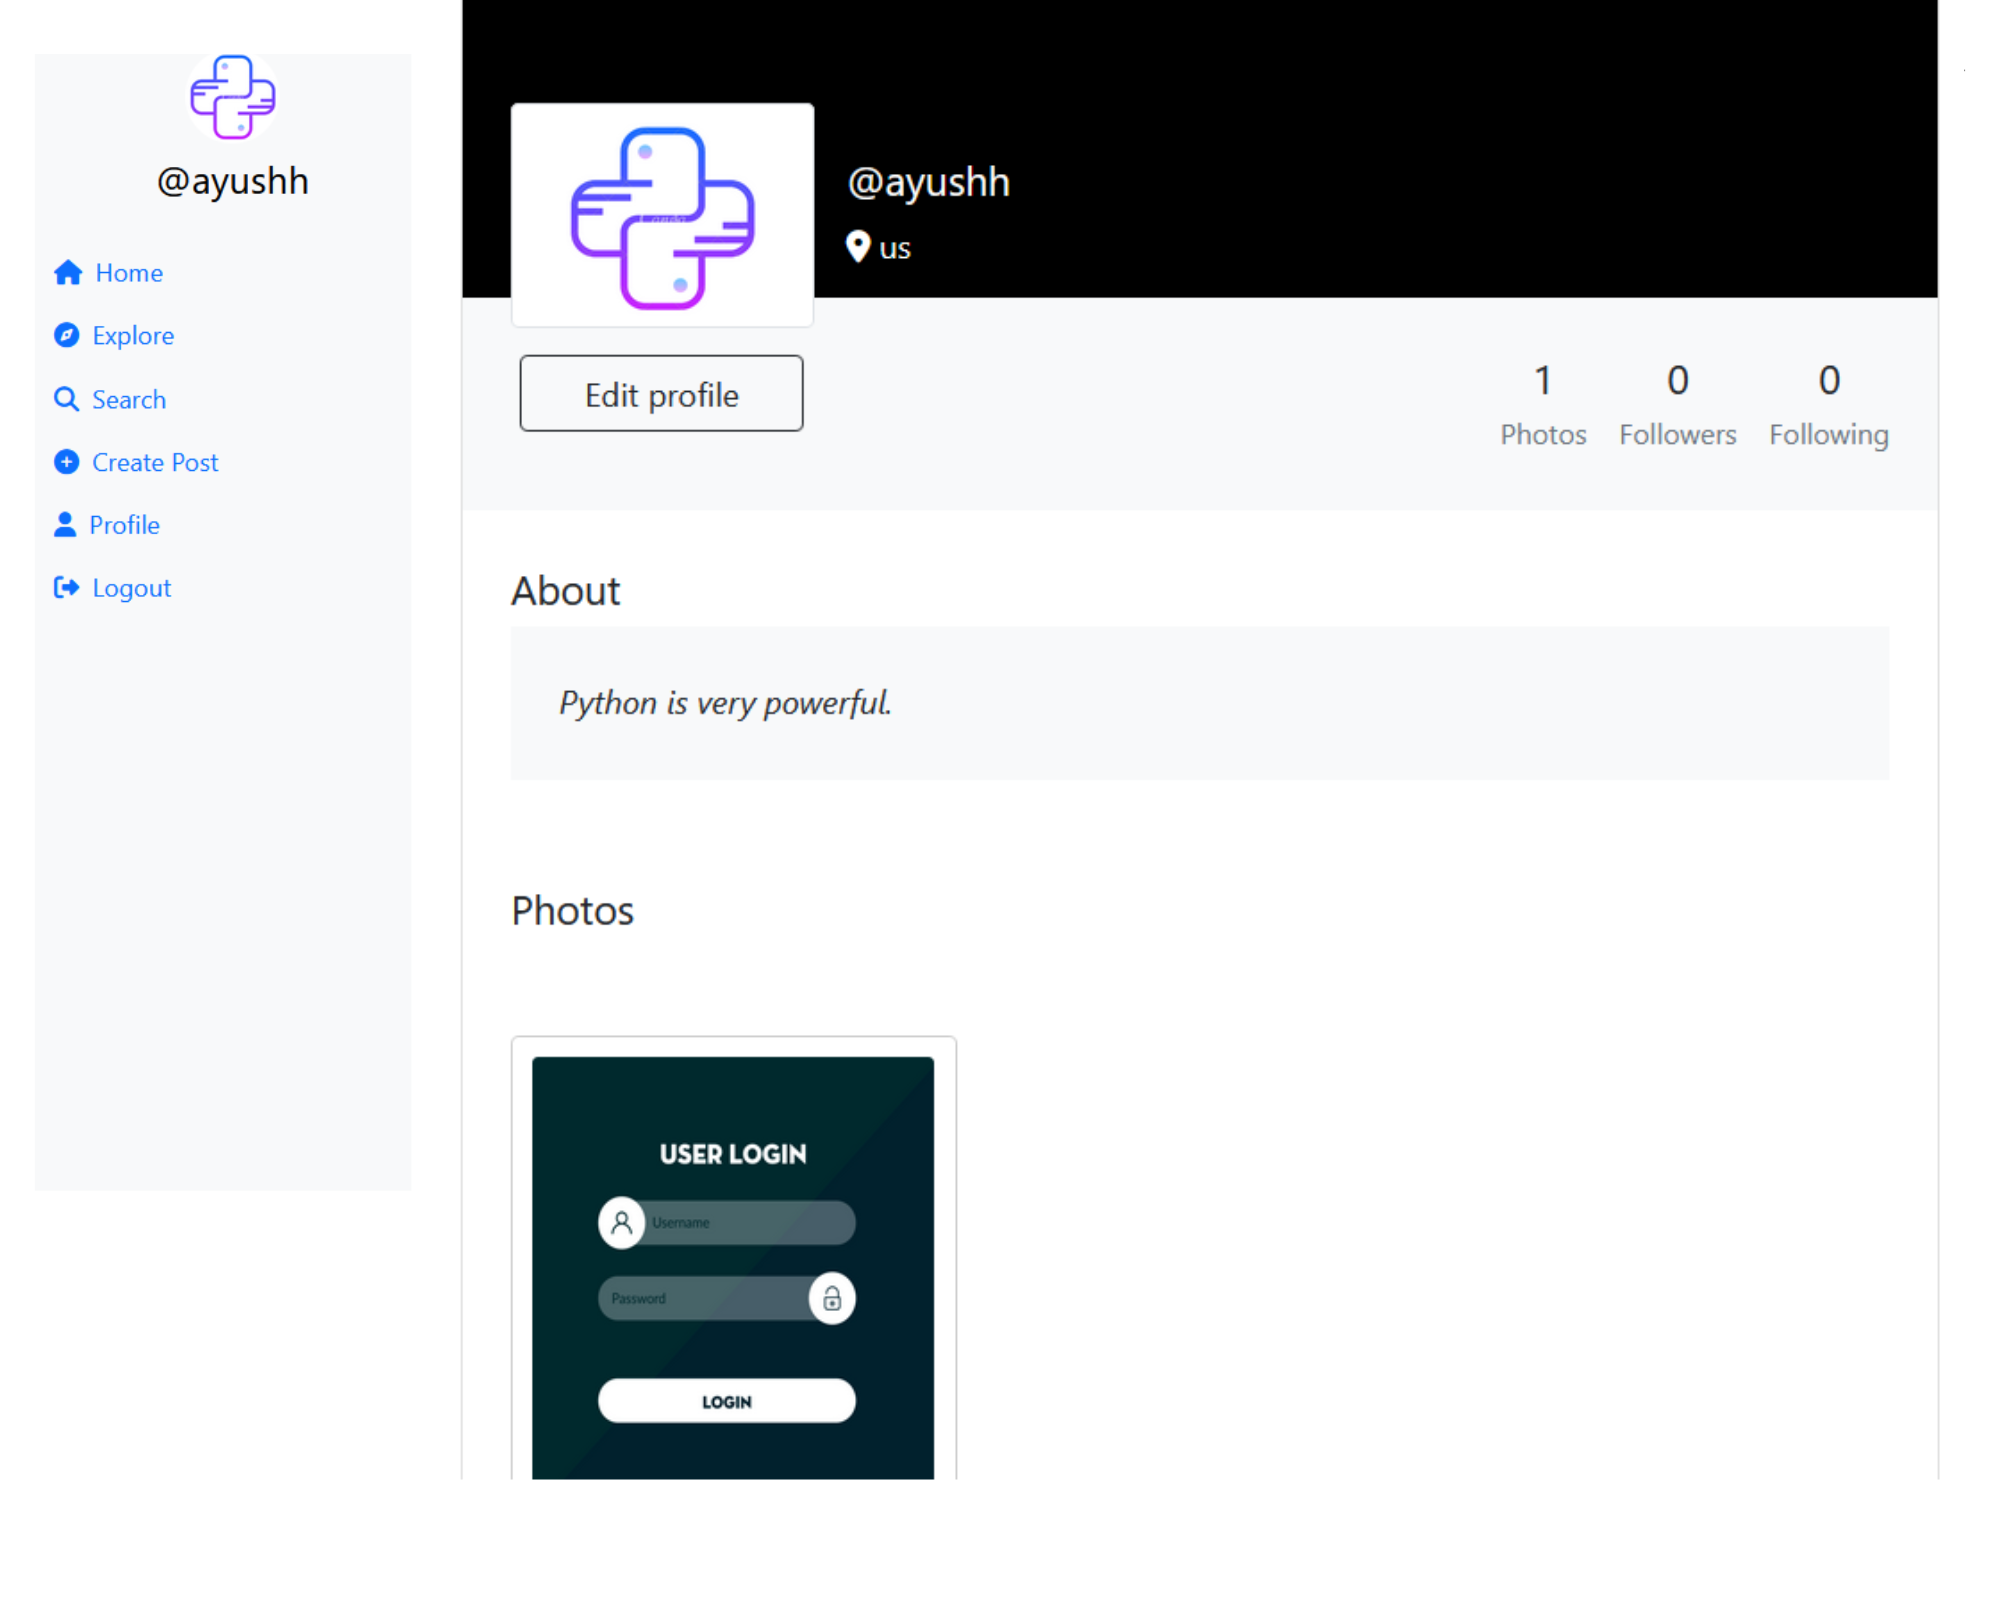Click the small Python logo in sidebar
This screenshot has height=1600, width=2000.
click(233, 97)
